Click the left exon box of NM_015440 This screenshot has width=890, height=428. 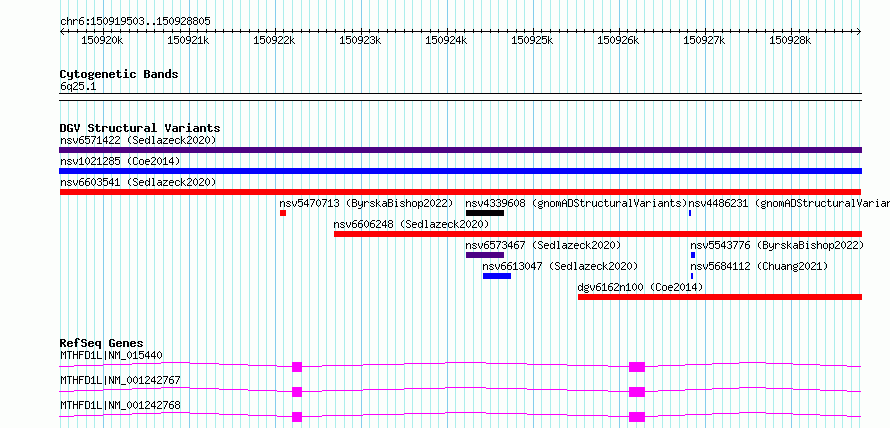coord(297,367)
